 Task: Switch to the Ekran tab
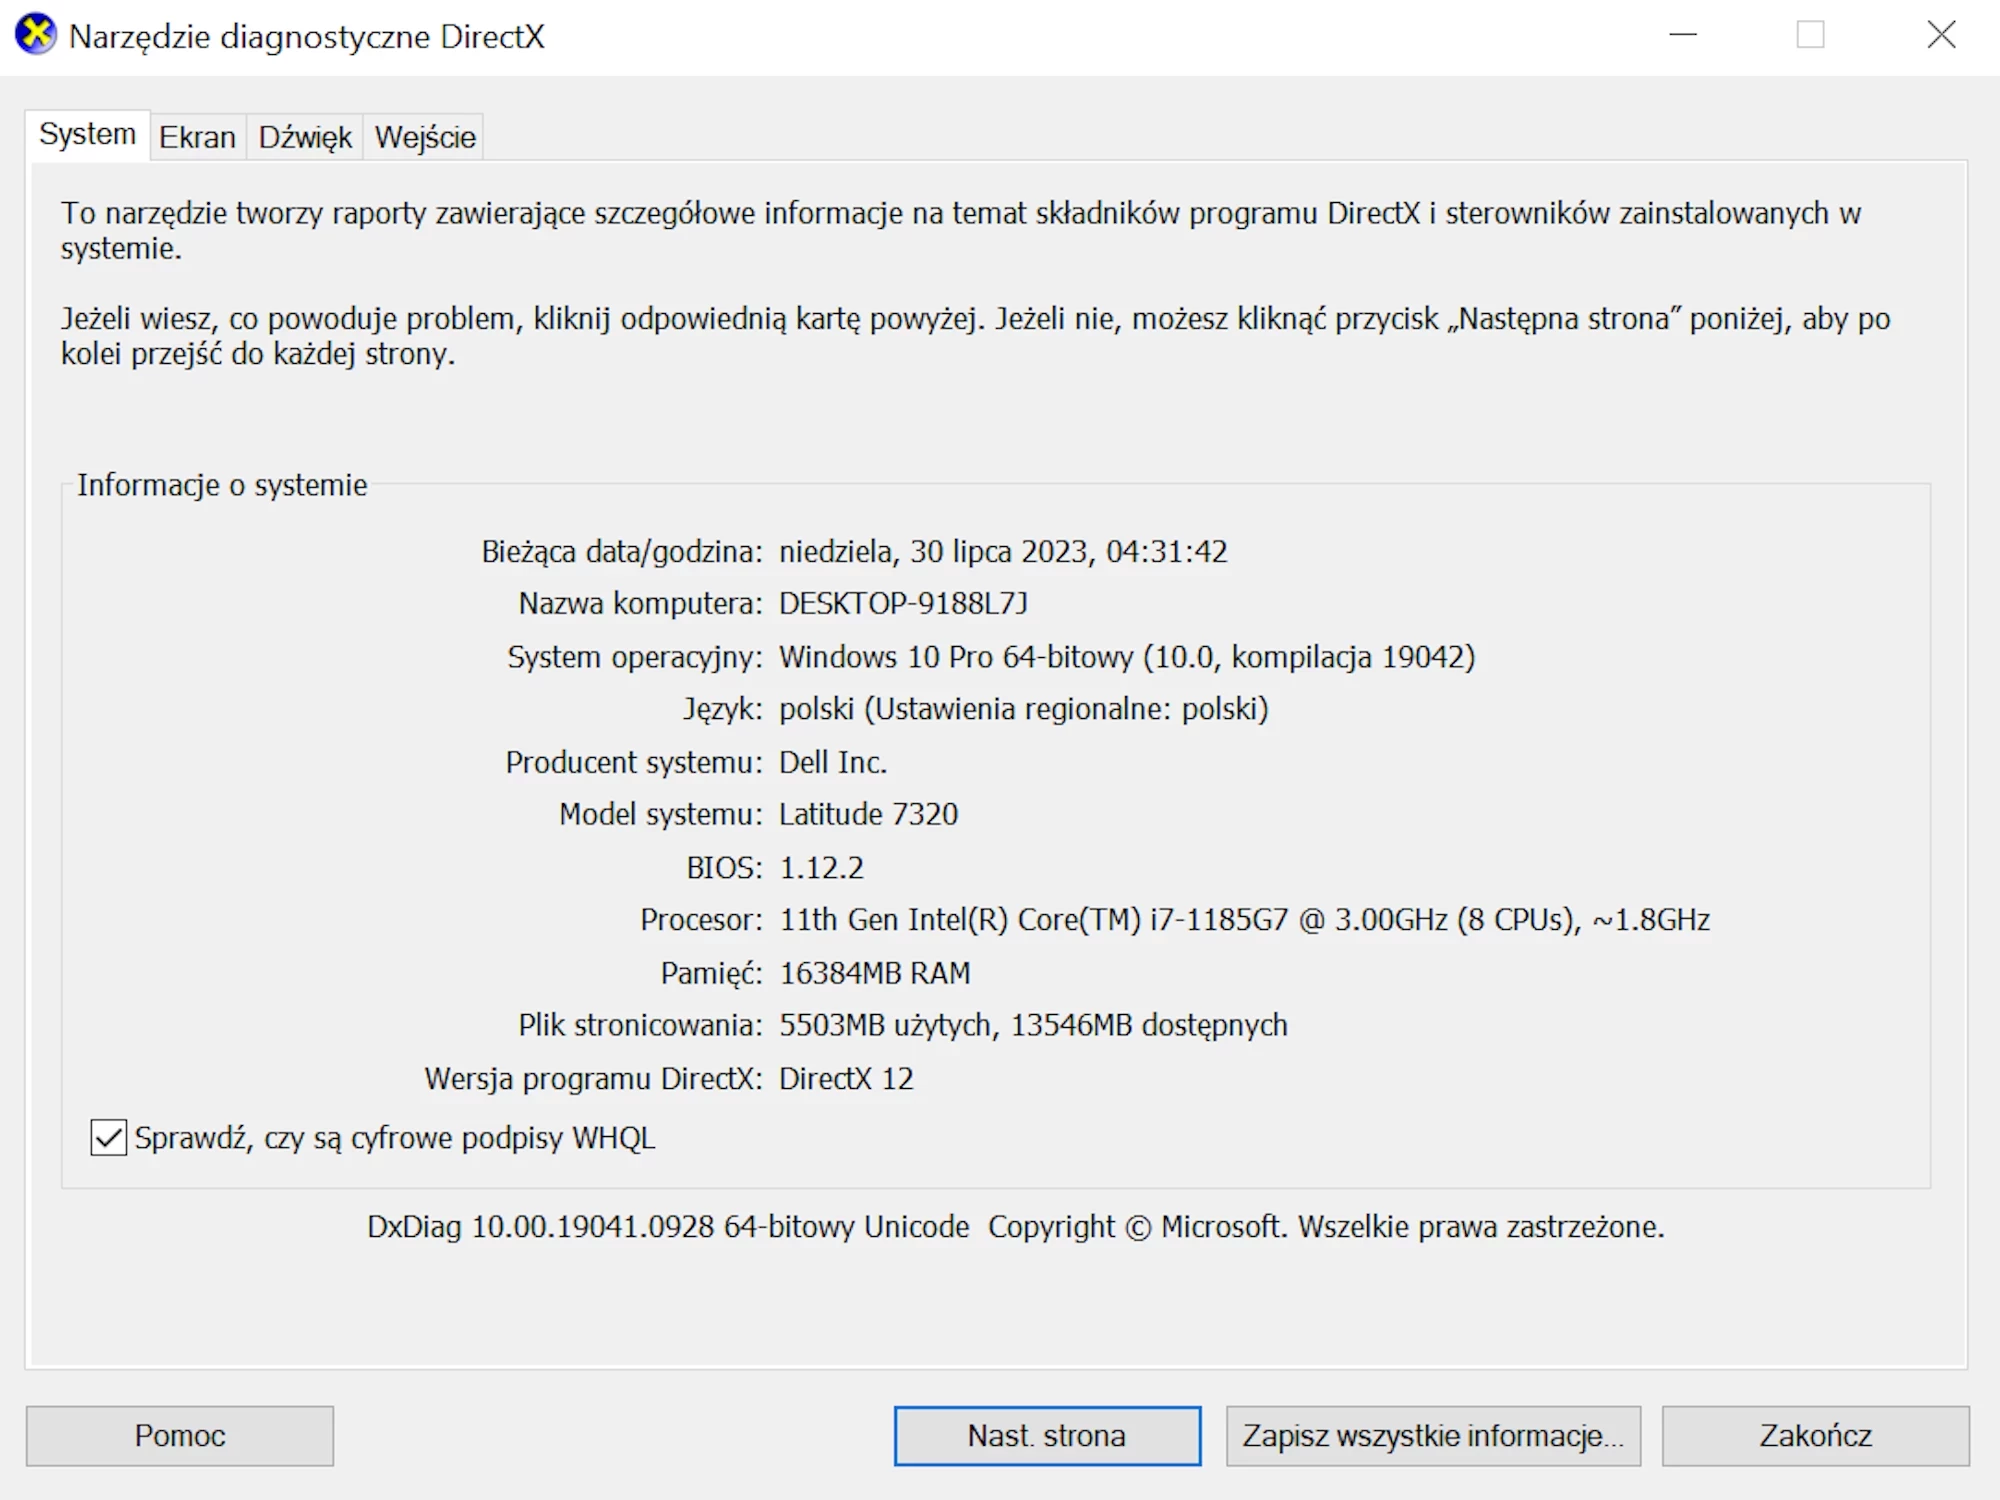pos(197,137)
